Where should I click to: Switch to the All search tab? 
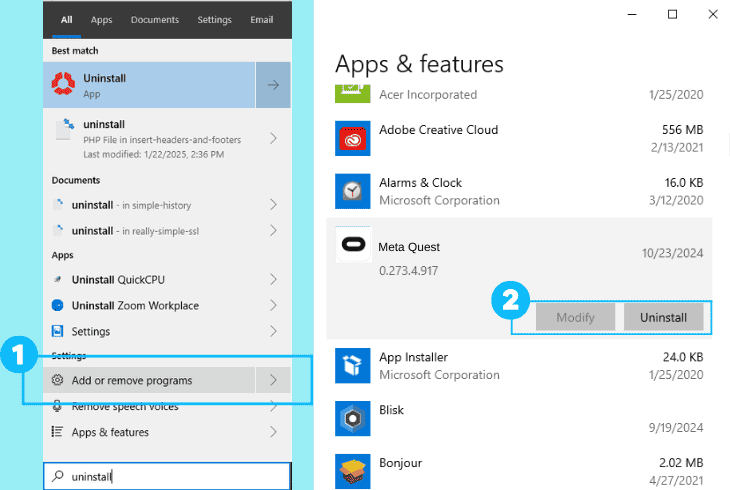click(x=67, y=20)
